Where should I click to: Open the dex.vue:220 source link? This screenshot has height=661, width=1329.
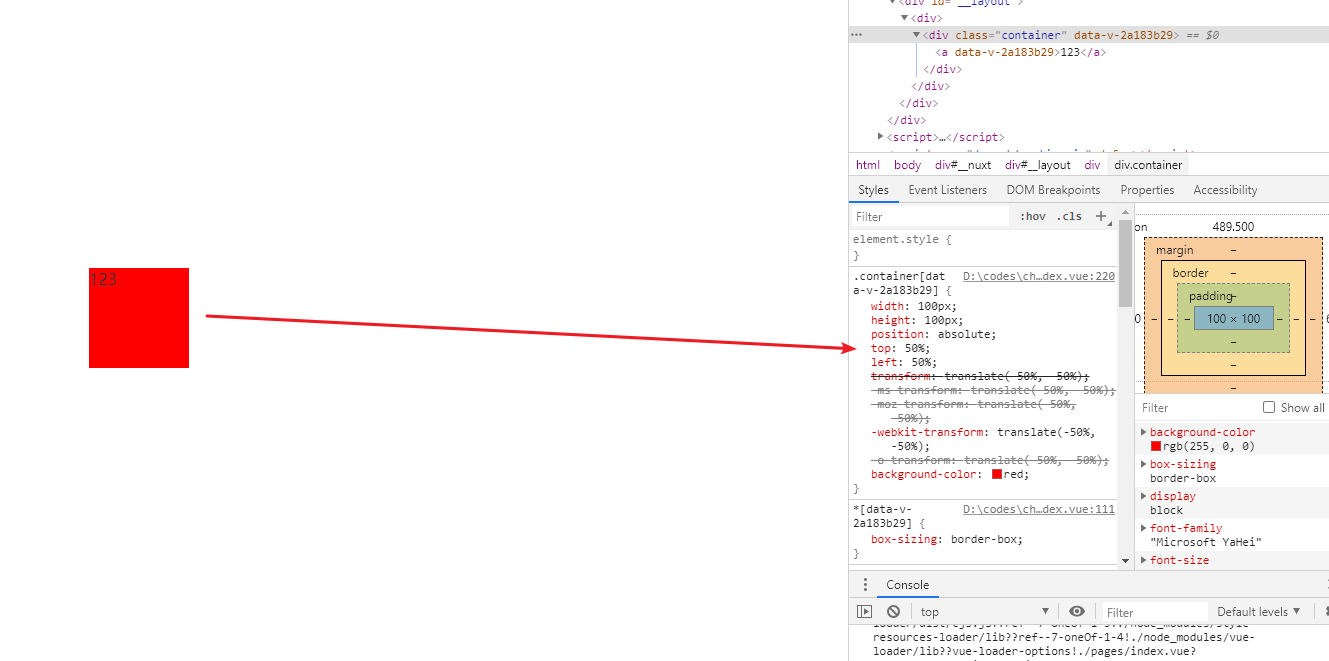1038,276
